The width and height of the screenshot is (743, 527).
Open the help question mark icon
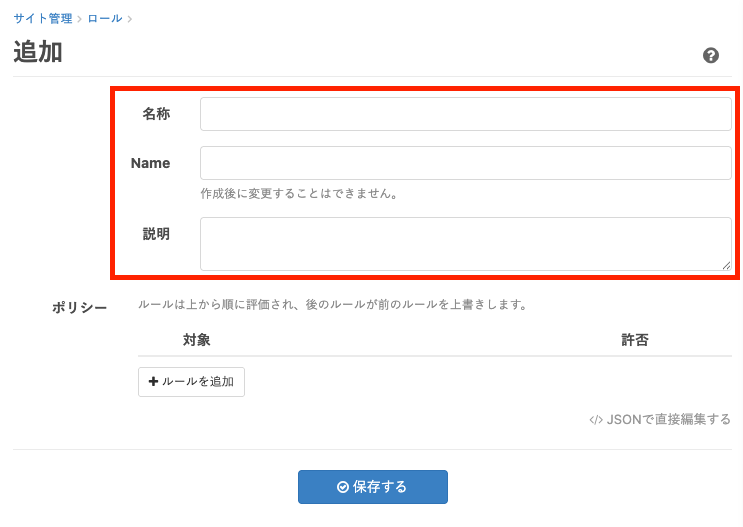(x=711, y=55)
